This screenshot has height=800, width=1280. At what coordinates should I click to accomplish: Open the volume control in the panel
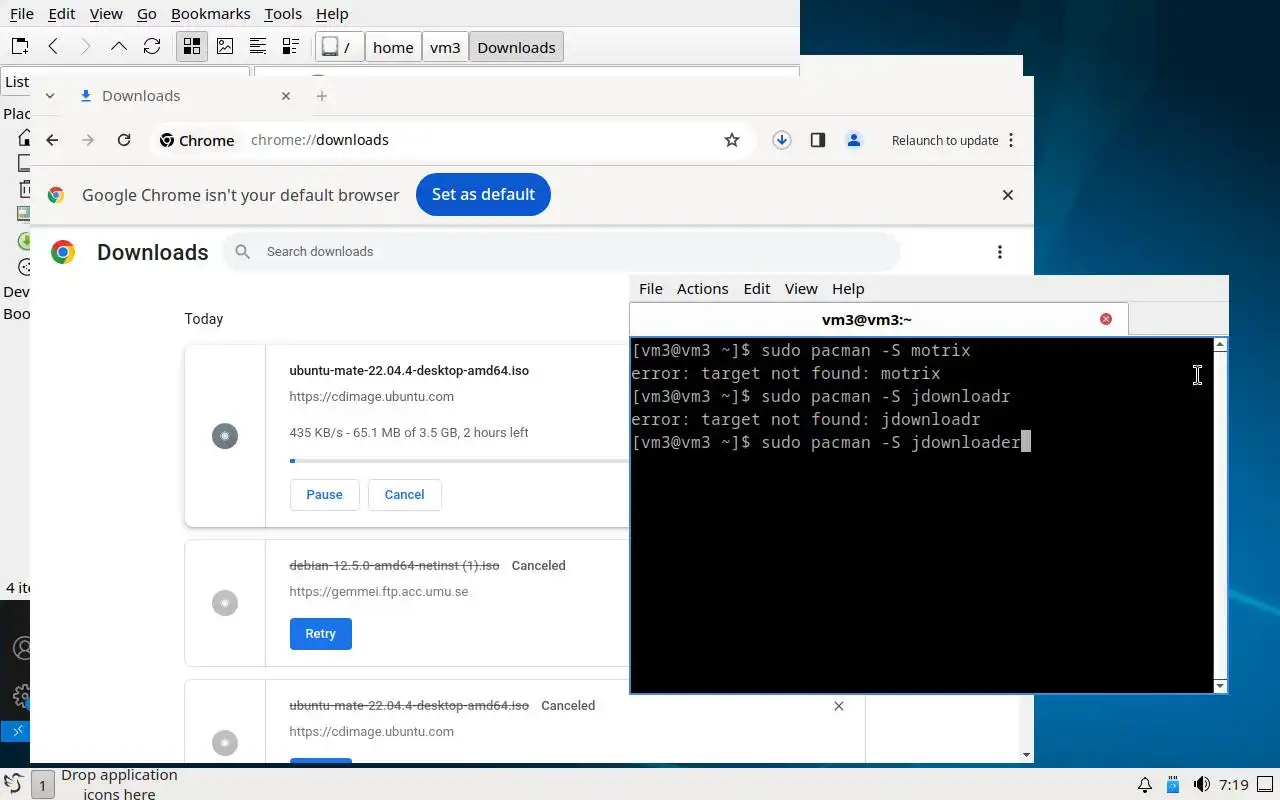point(1202,785)
